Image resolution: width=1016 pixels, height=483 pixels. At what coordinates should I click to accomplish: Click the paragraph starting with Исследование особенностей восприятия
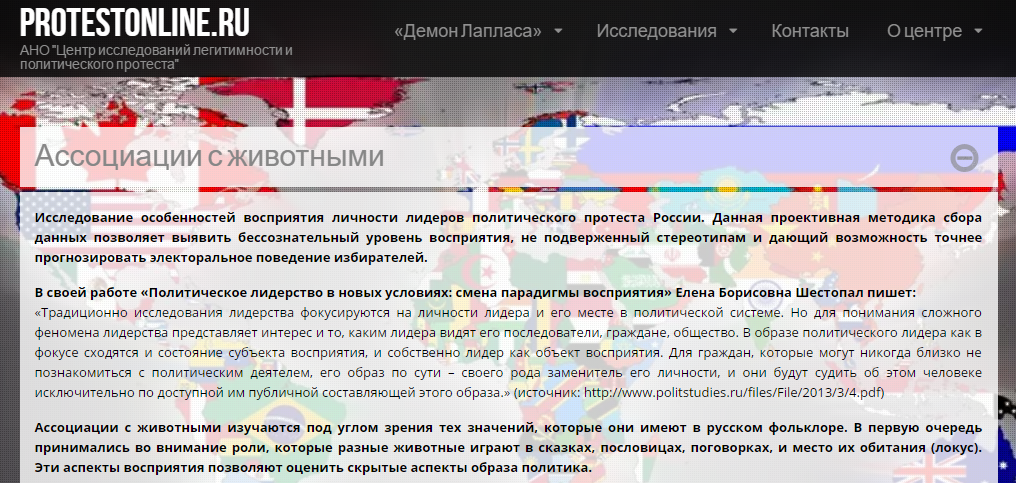tap(508, 237)
